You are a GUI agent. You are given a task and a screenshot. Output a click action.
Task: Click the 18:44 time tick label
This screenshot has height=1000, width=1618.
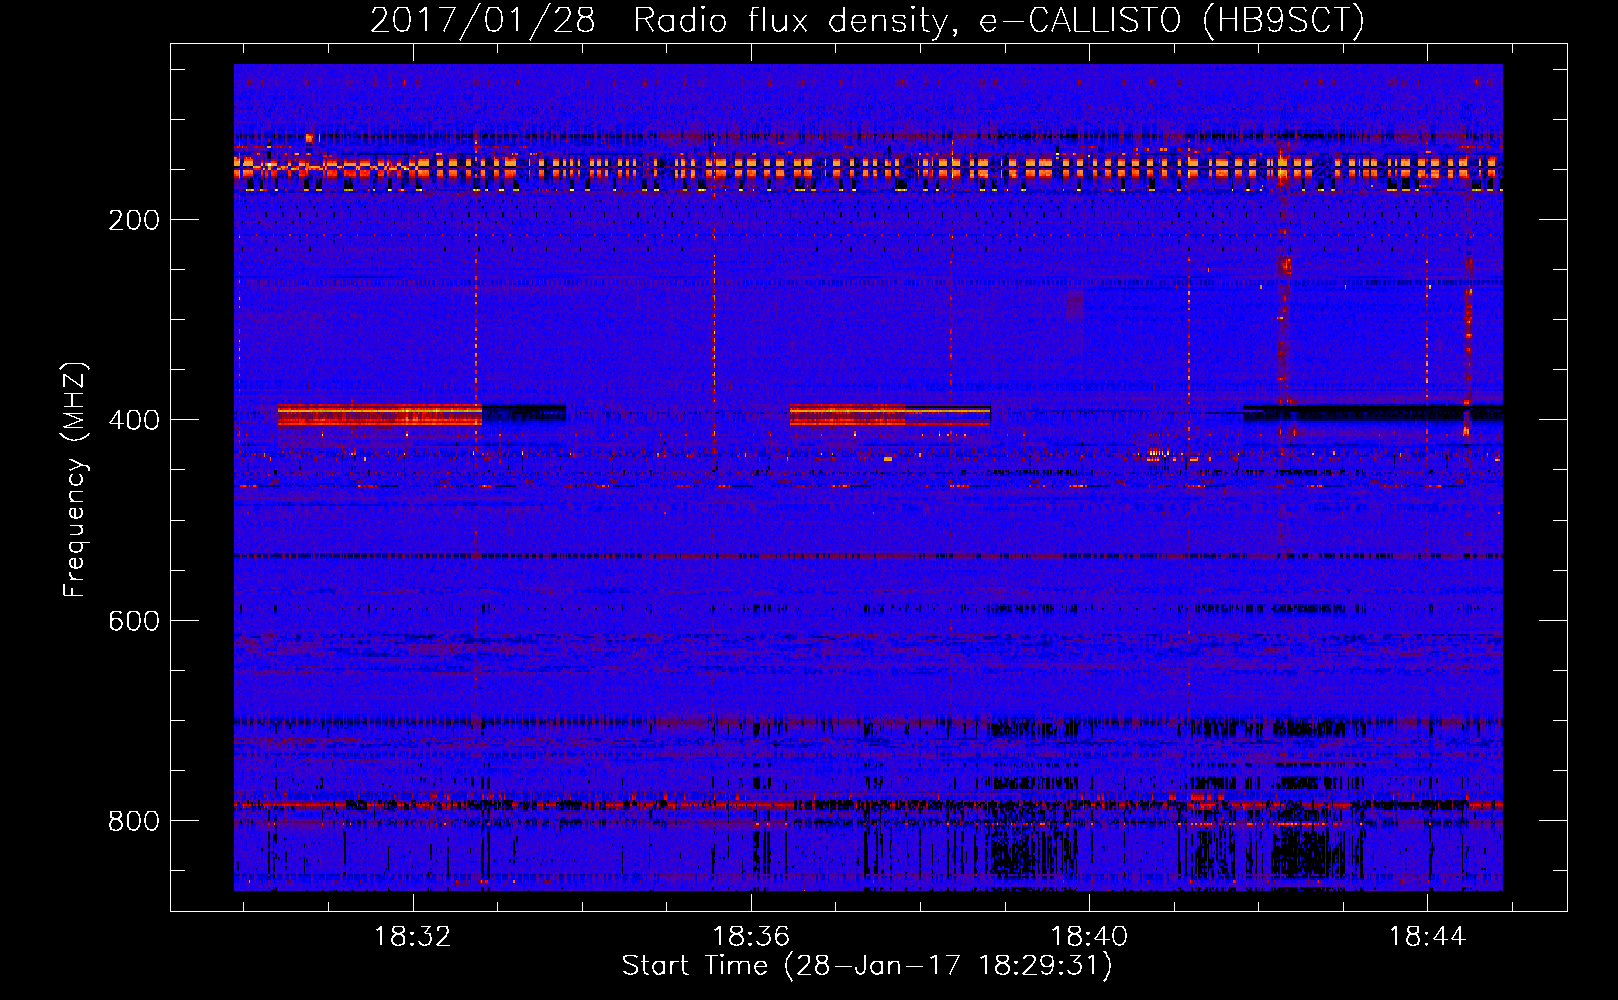tap(1427, 936)
